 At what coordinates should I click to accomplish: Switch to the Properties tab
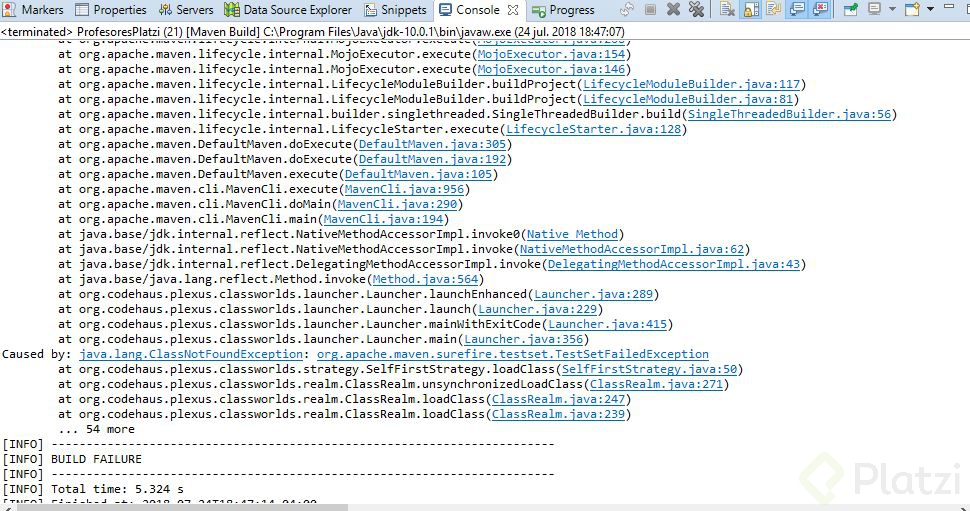coord(111,10)
